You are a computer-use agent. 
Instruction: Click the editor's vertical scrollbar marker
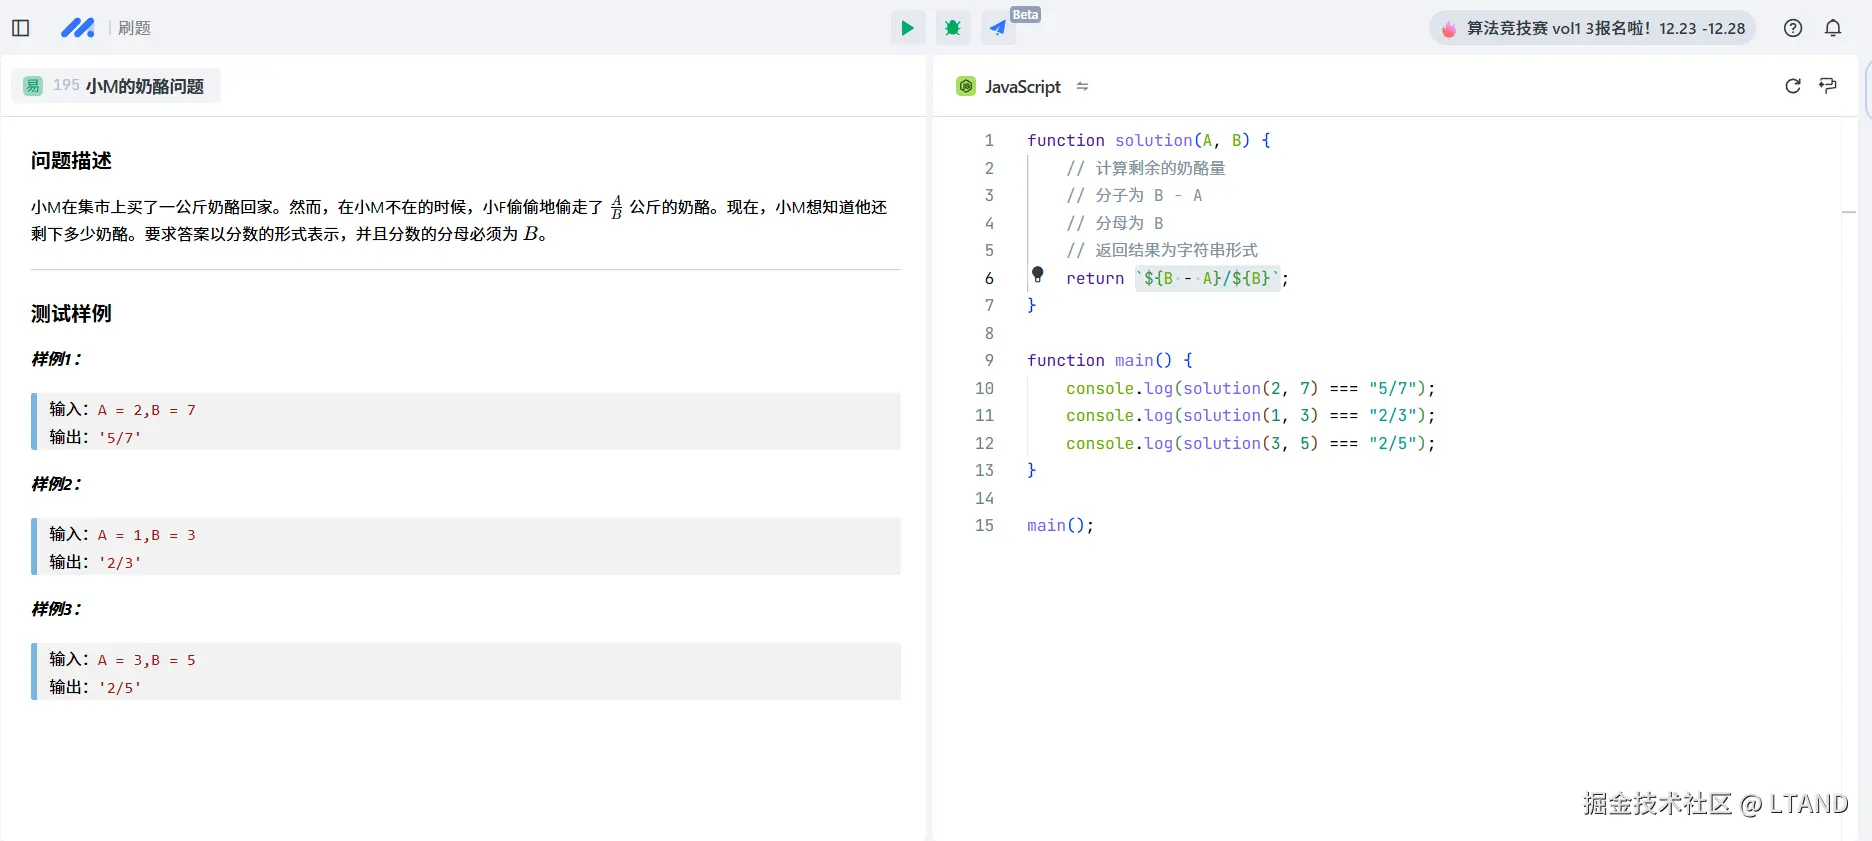click(x=1849, y=212)
